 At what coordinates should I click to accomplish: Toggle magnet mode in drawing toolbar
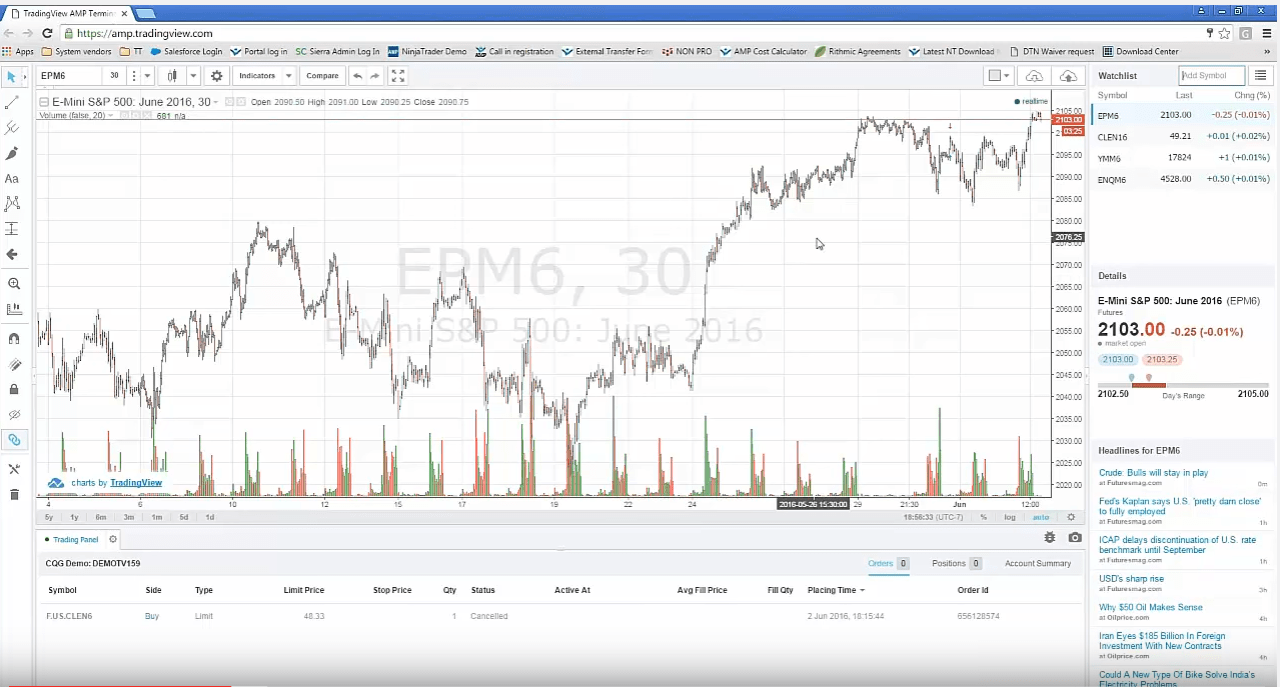(13, 339)
